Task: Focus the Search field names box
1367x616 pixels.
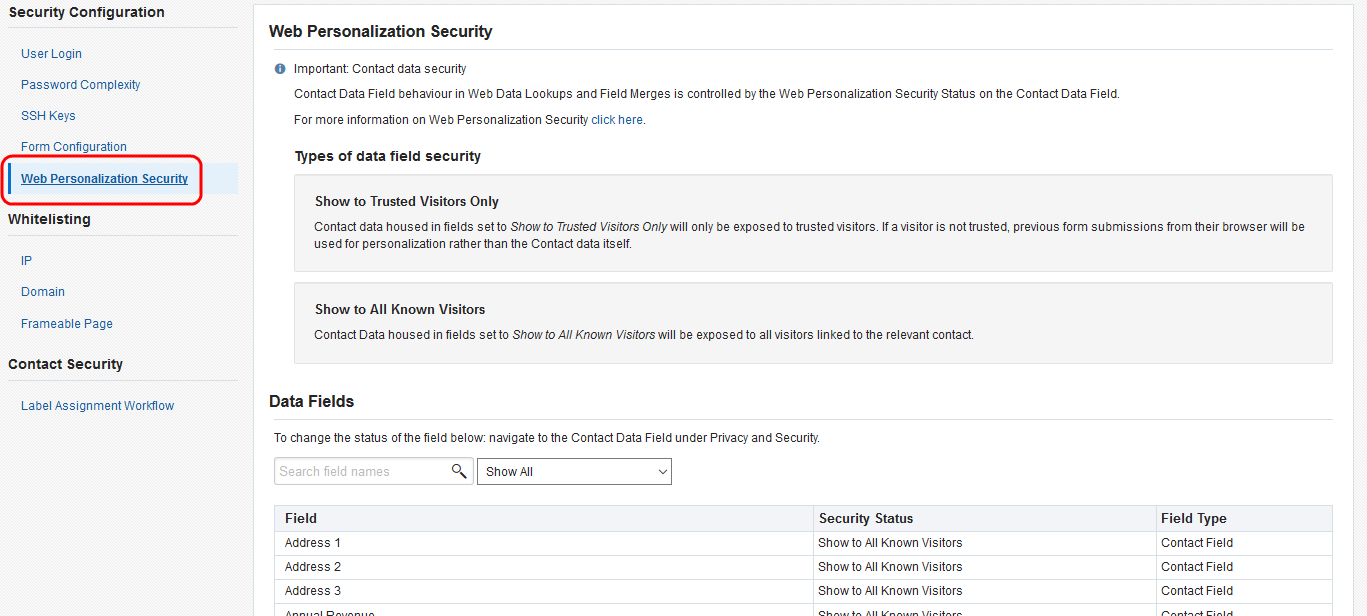Action: 360,471
